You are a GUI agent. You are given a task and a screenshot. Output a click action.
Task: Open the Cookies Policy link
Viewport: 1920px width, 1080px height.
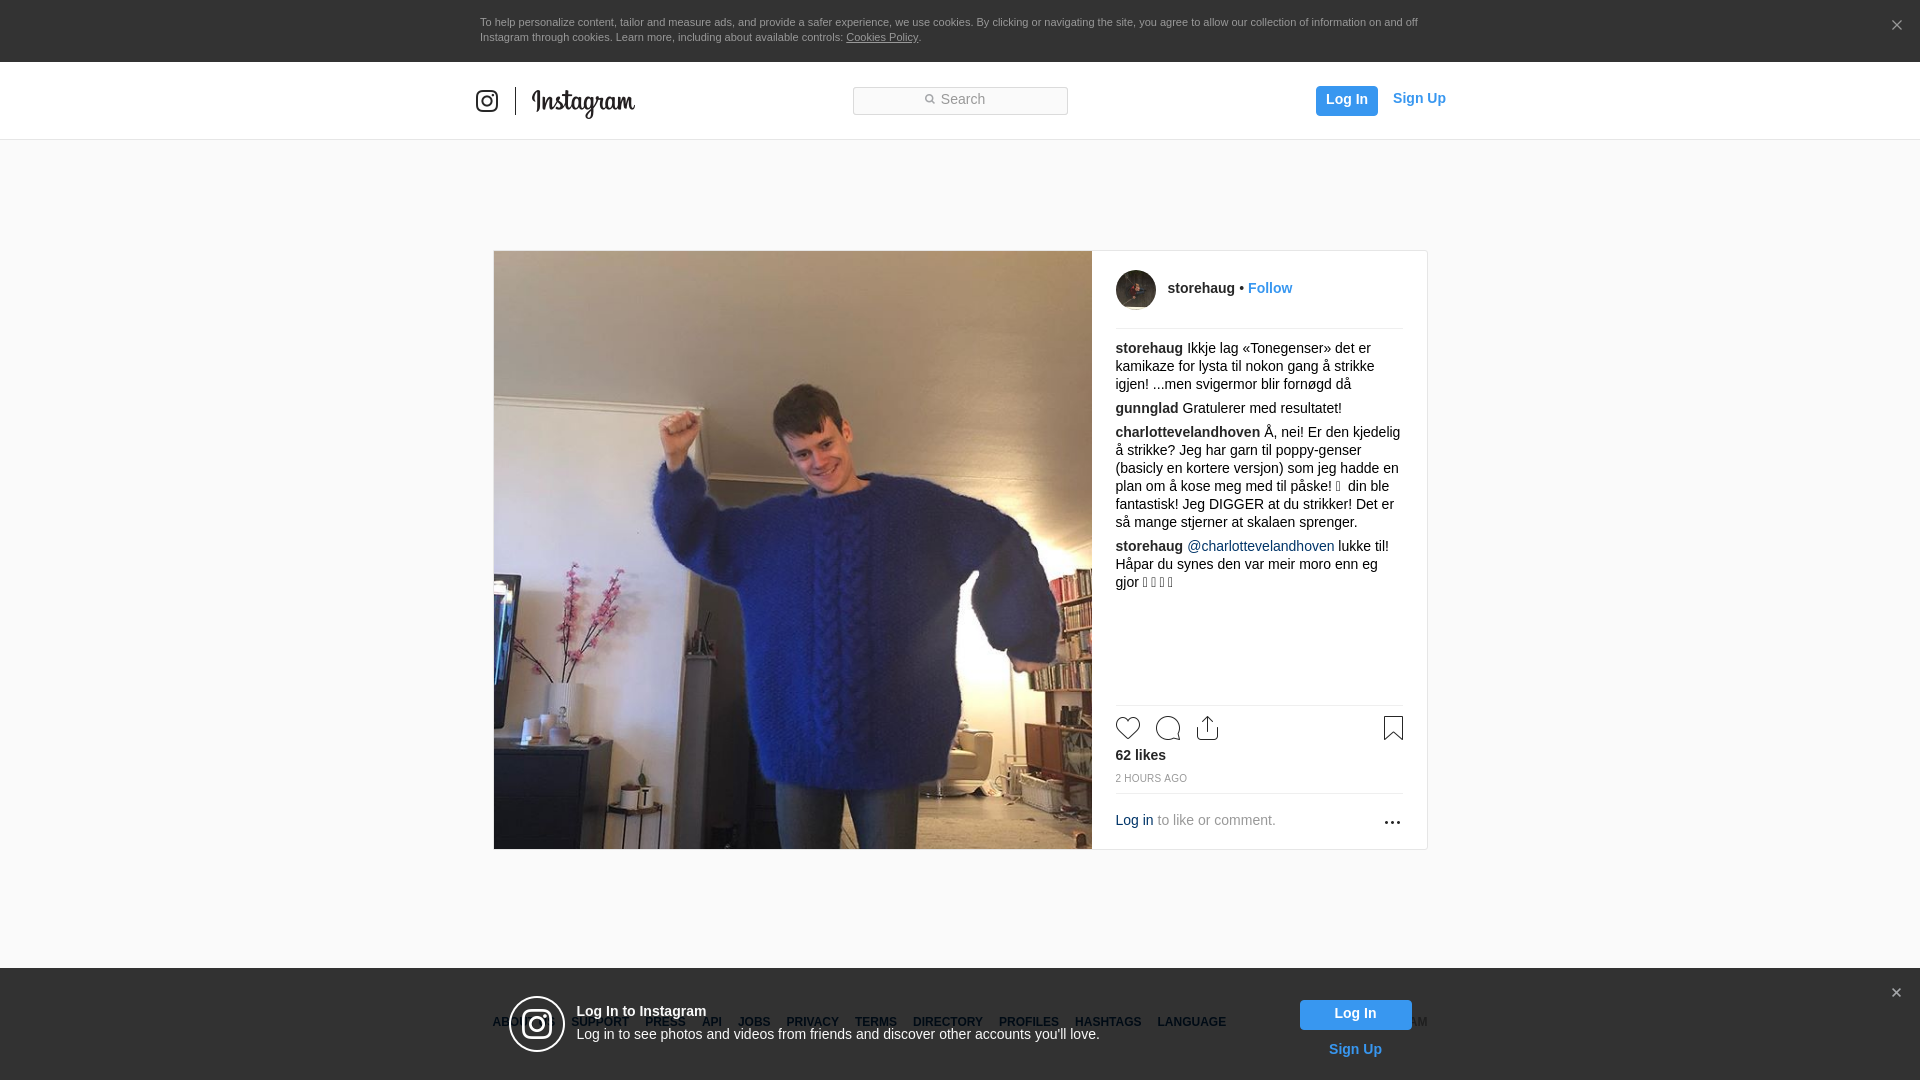point(881,37)
